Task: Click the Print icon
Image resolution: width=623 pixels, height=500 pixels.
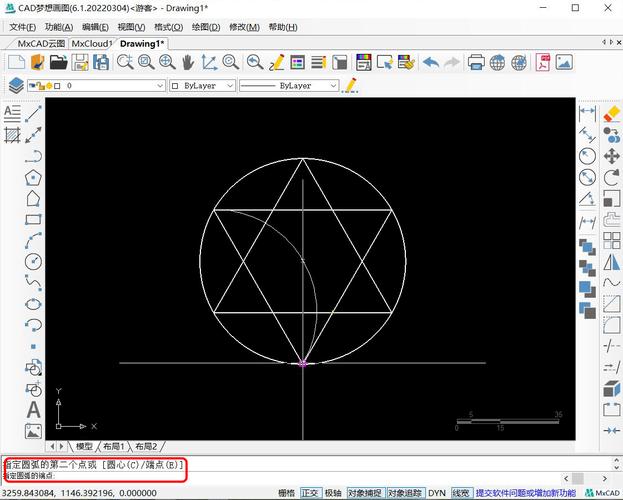Action: coord(476,62)
